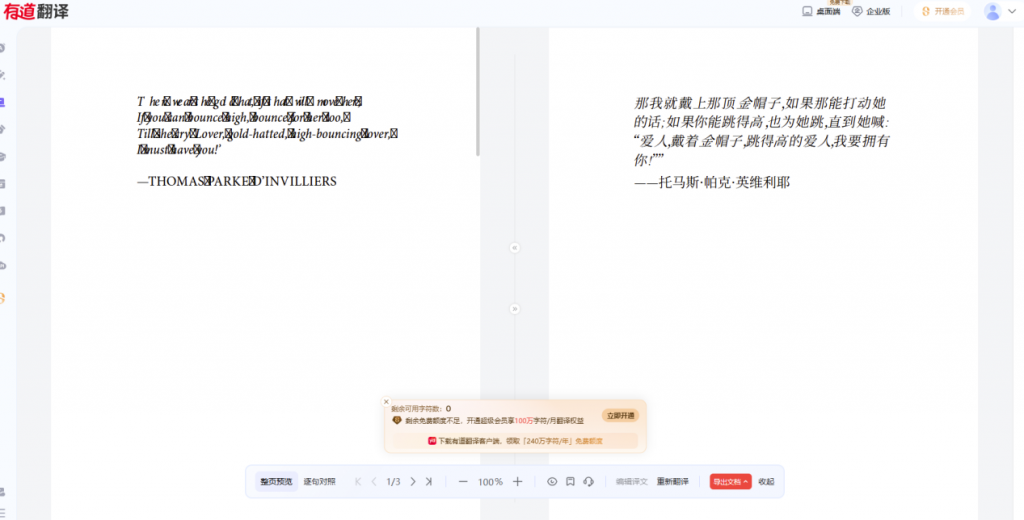Click the translated 托马斯·帕克·英维利耶 line

tap(712, 182)
